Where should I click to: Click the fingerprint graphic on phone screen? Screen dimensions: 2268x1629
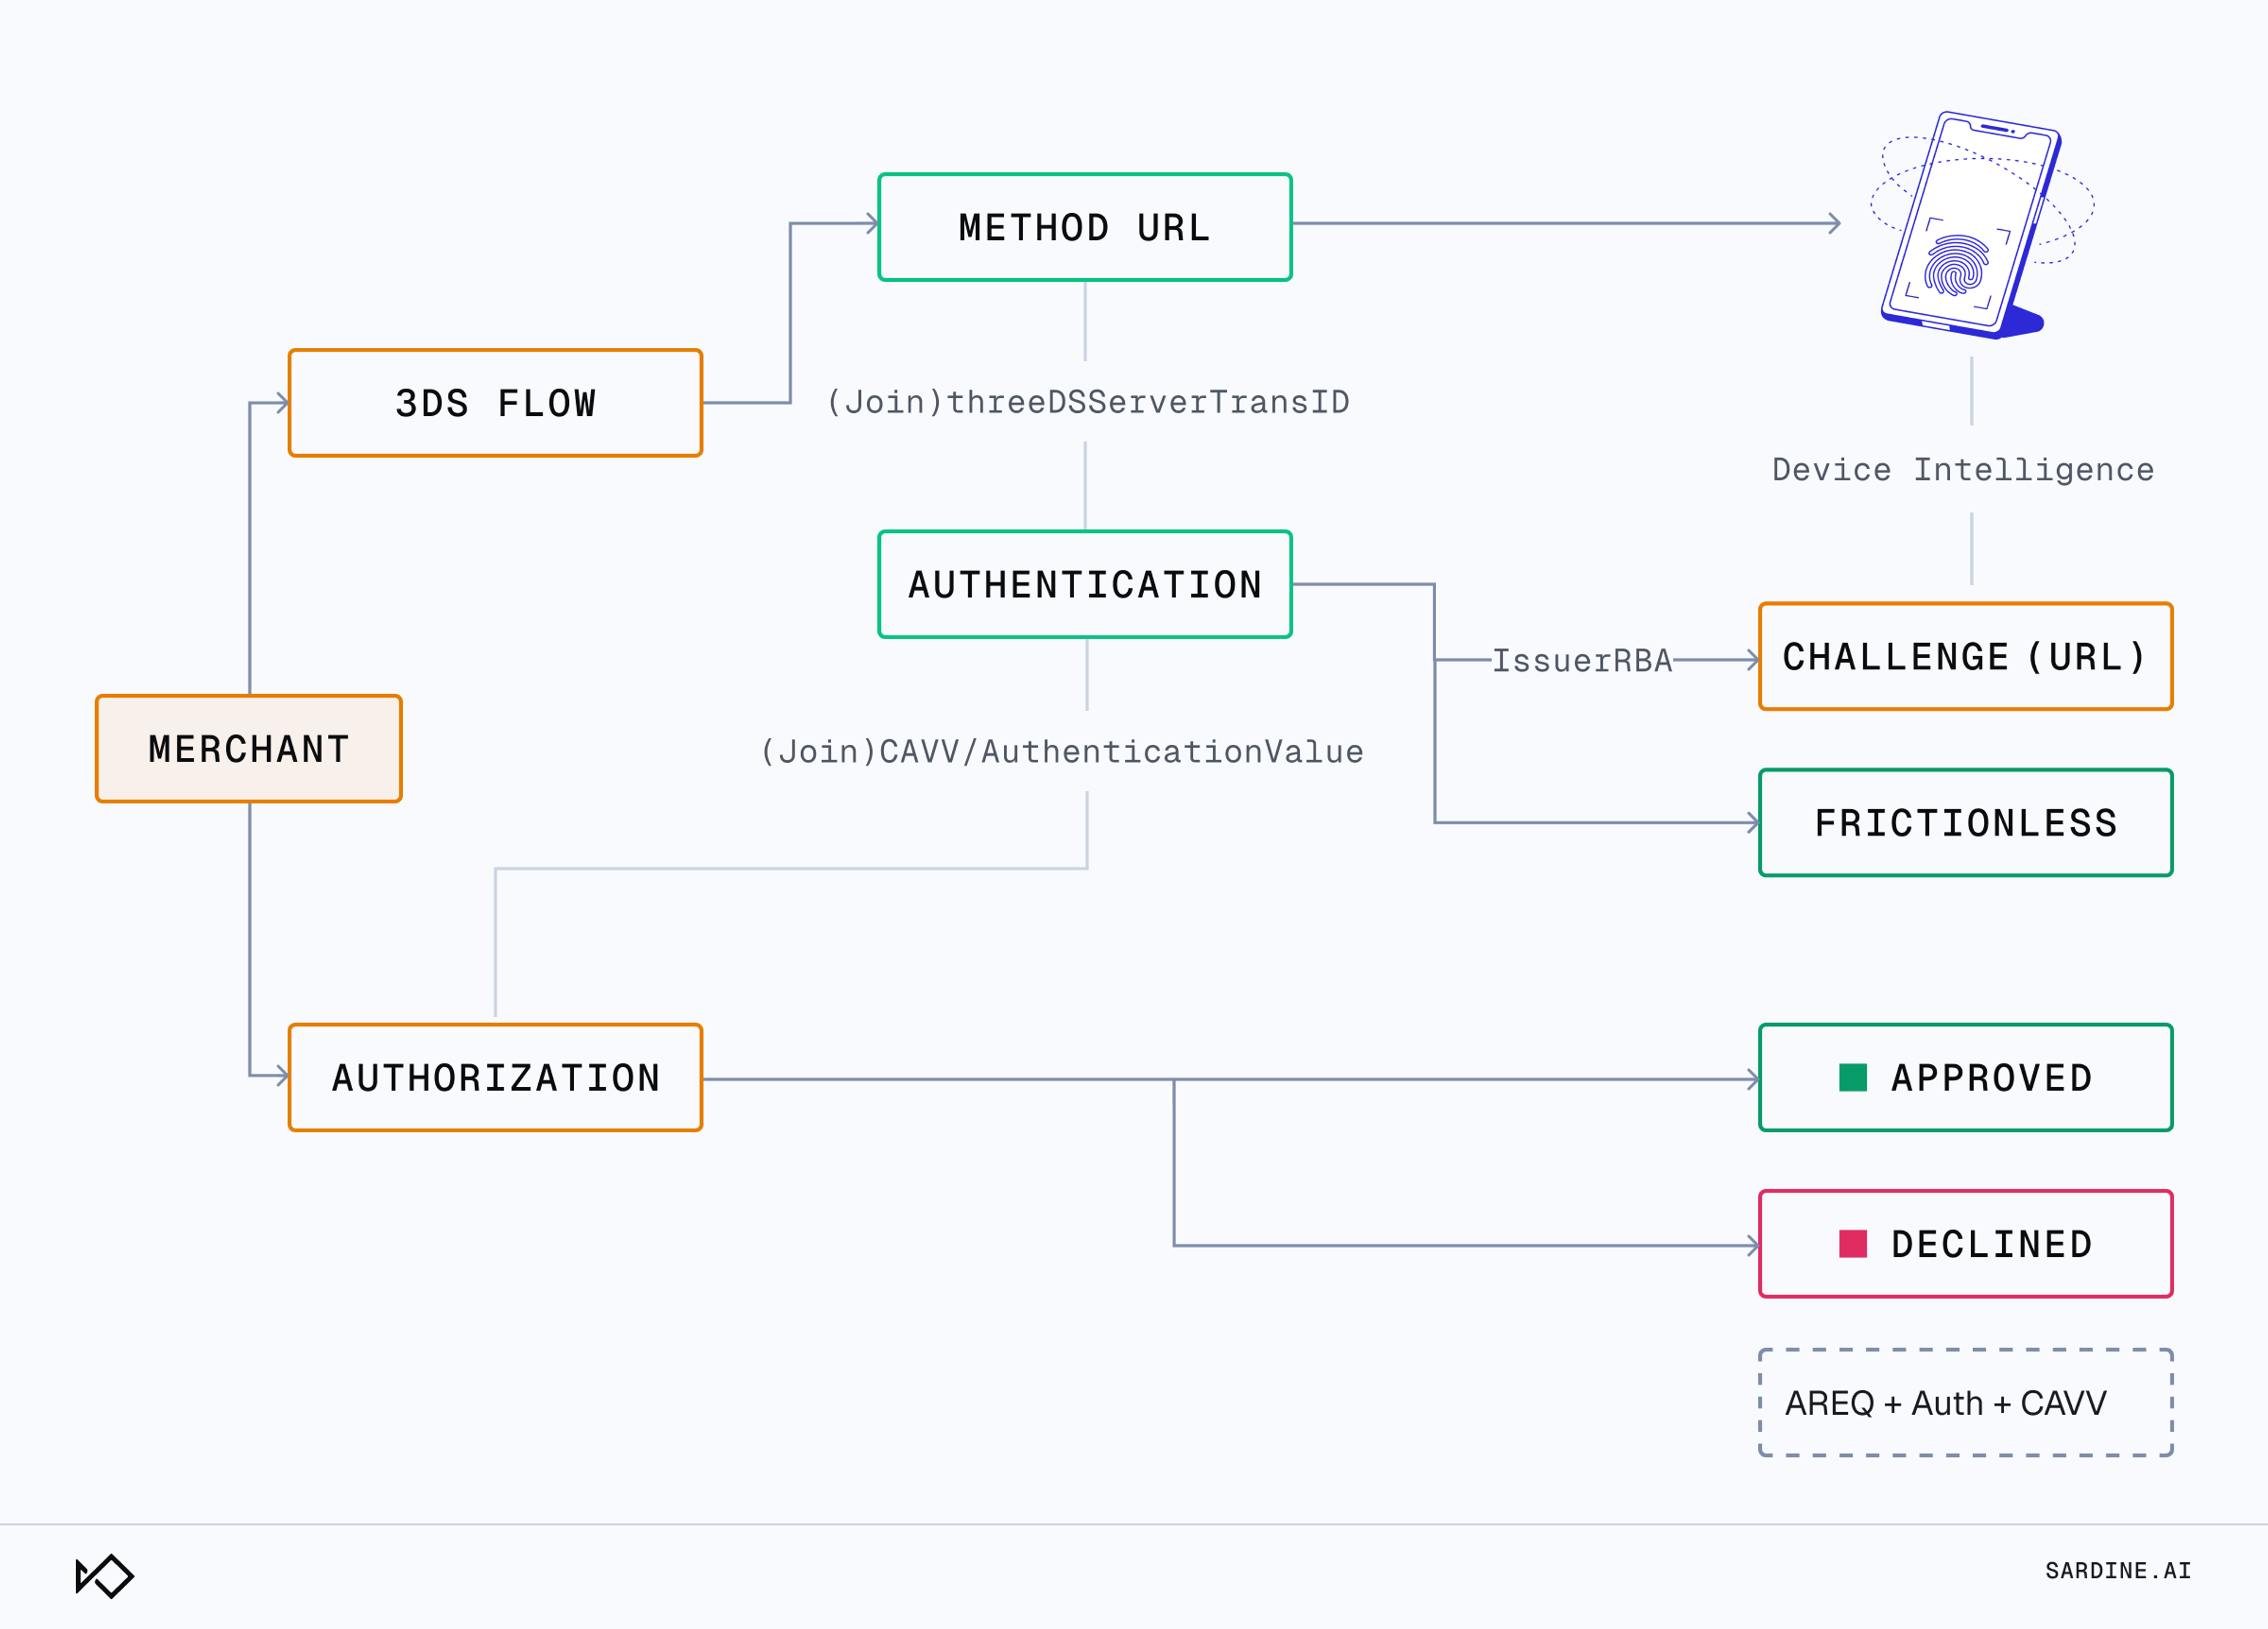(x=1956, y=265)
